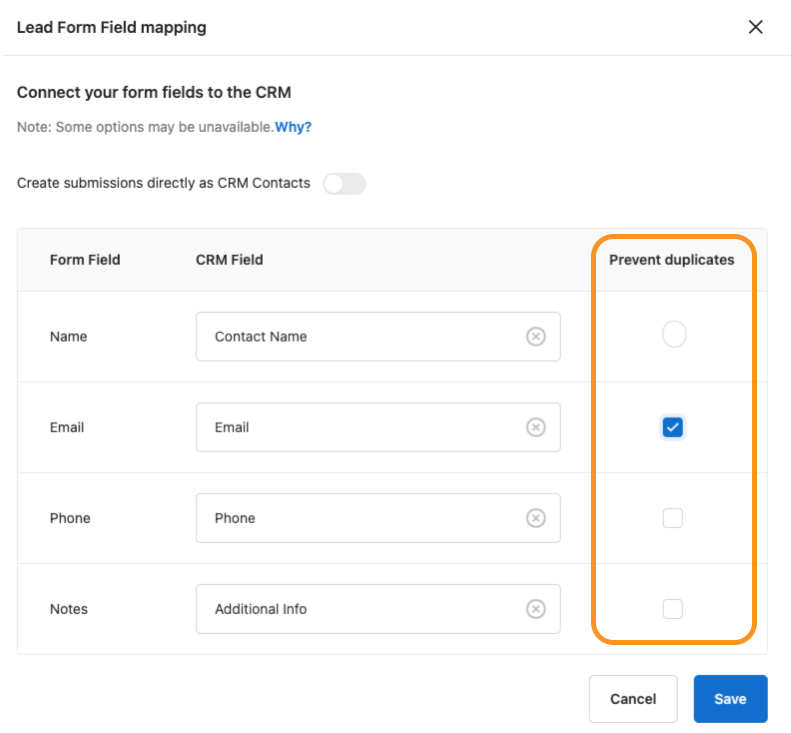Uncheck Prevent duplicates for Email
Screen dimensions: 791x733
point(673,428)
